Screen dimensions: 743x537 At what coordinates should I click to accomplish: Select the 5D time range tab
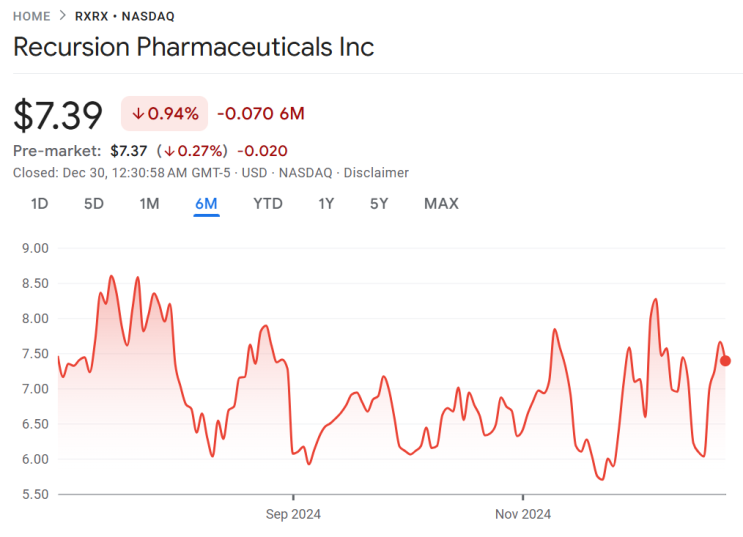tap(94, 204)
